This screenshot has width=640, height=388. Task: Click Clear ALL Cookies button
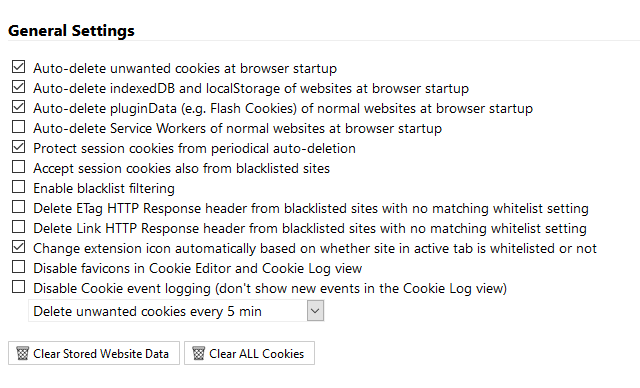(249, 353)
